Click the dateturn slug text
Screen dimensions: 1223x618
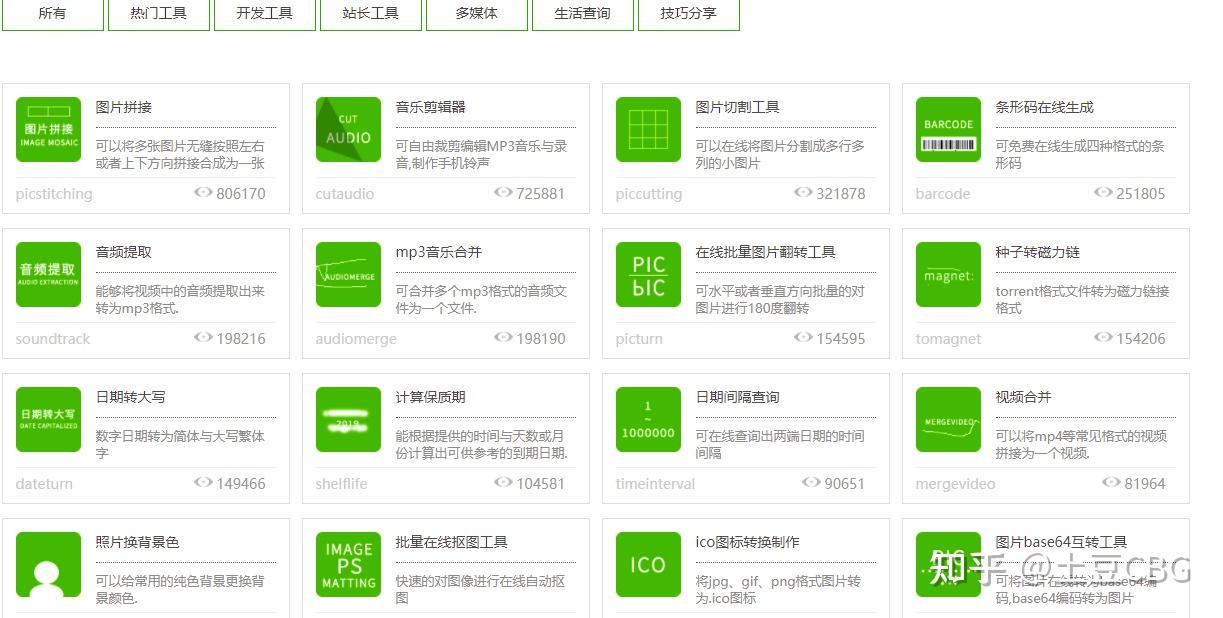(x=44, y=484)
